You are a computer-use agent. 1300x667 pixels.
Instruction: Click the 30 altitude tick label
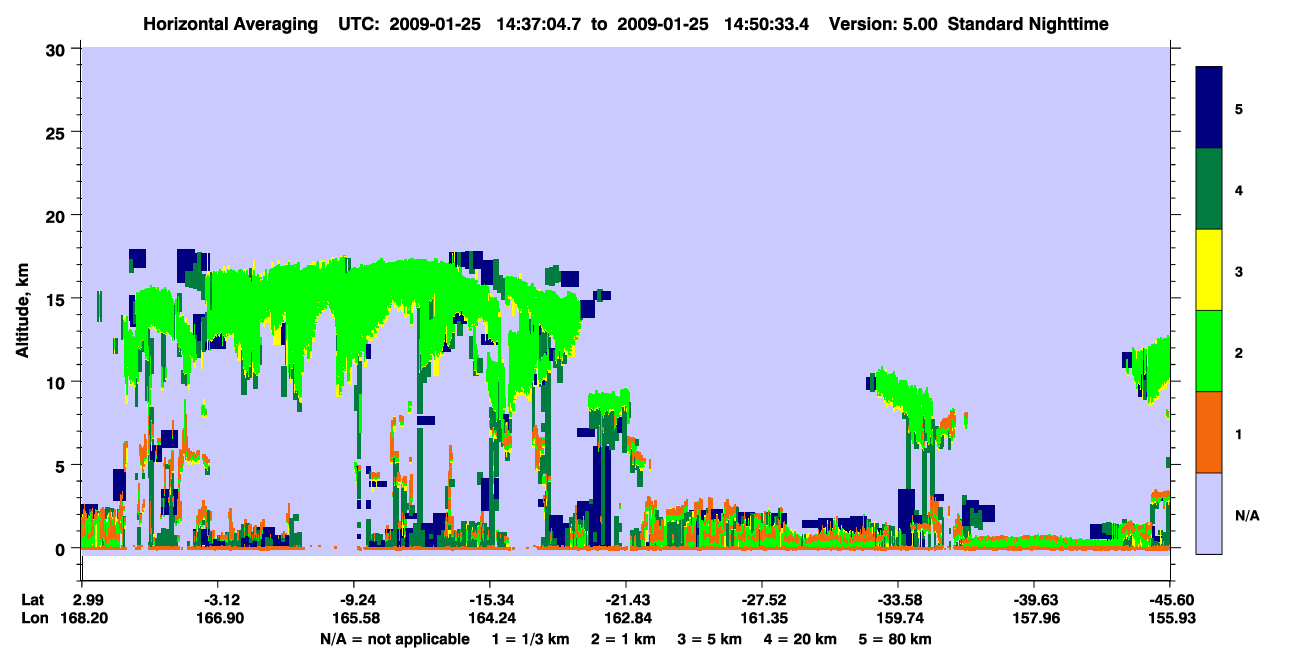click(x=59, y=49)
